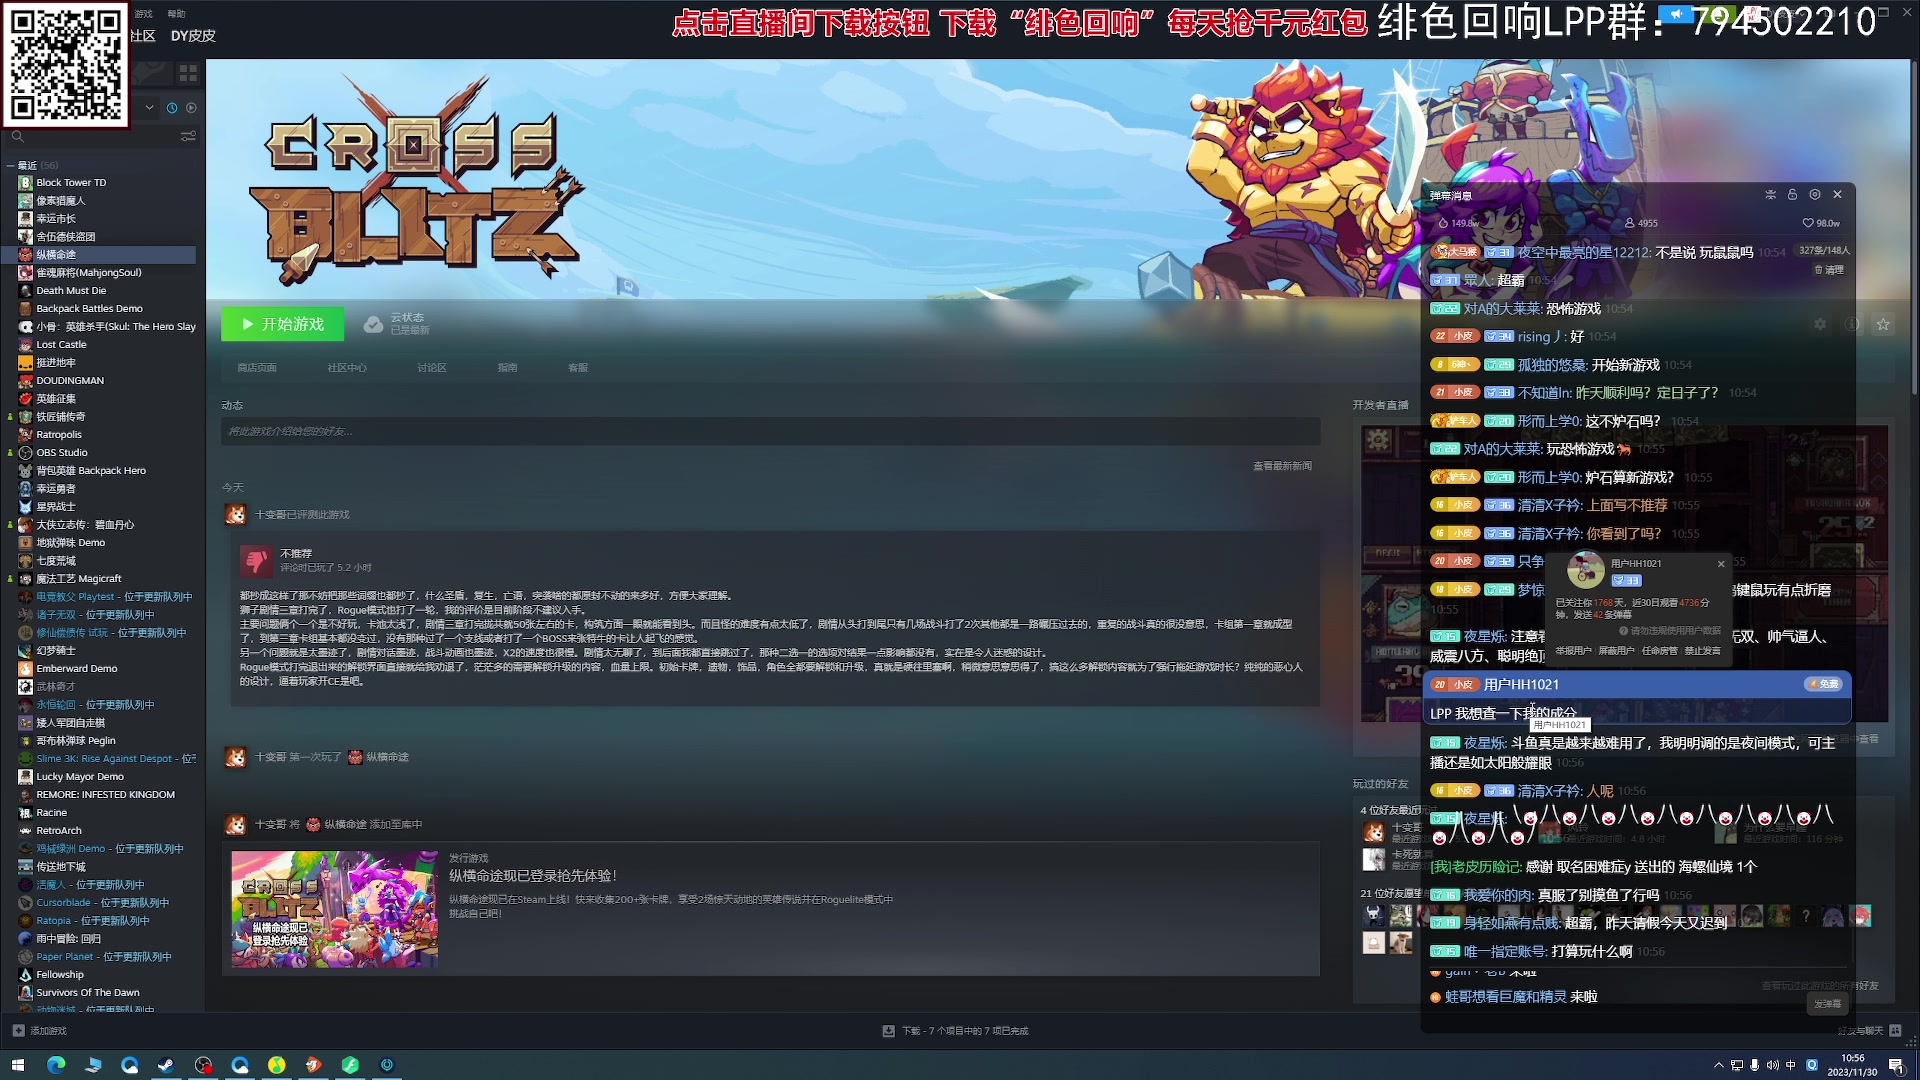1920x1080 pixels.
Task: Click 举报用户 in the user popup
Action: (1573, 651)
